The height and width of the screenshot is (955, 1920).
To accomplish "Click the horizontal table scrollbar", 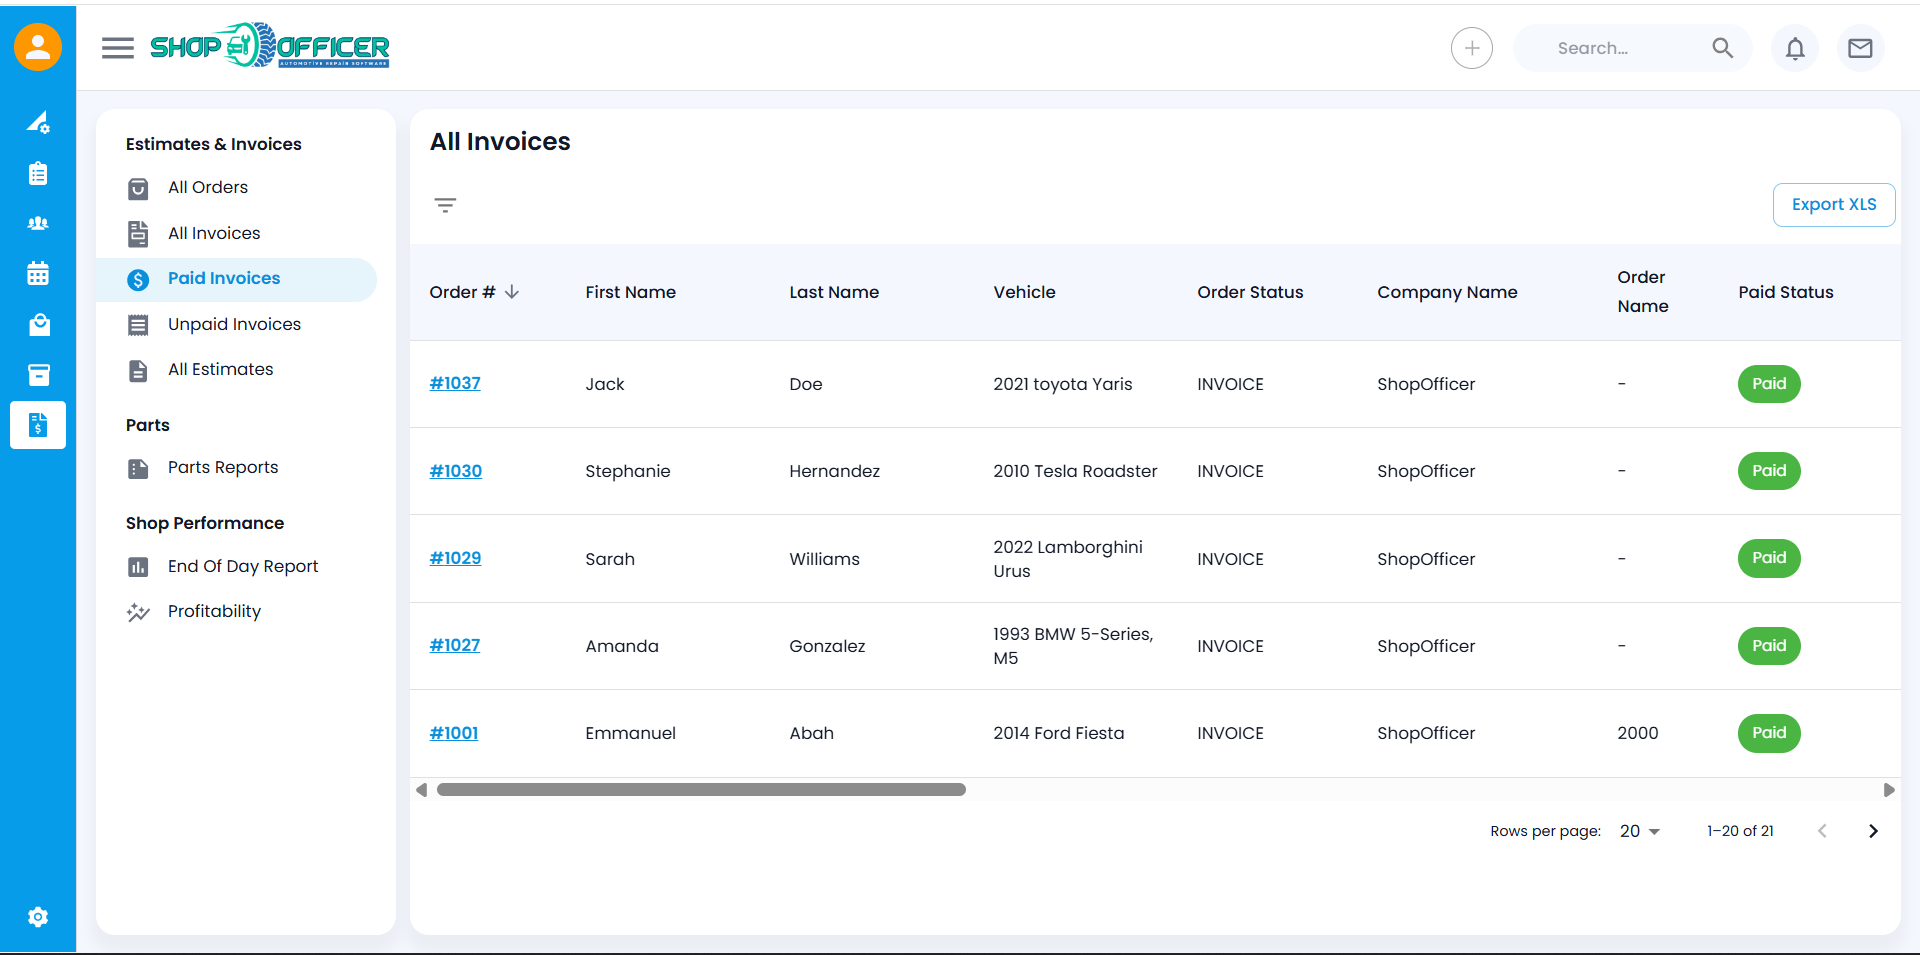I will 700,790.
